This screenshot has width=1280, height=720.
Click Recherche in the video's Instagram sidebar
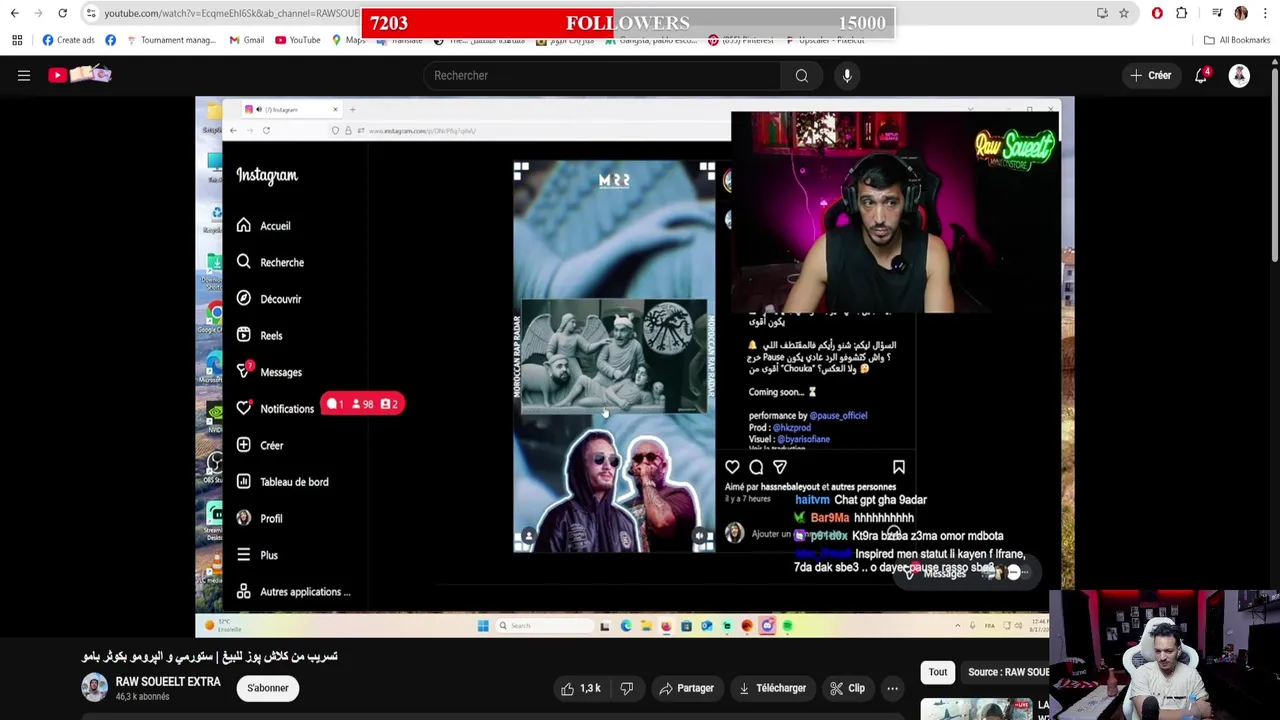pos(270,262)
